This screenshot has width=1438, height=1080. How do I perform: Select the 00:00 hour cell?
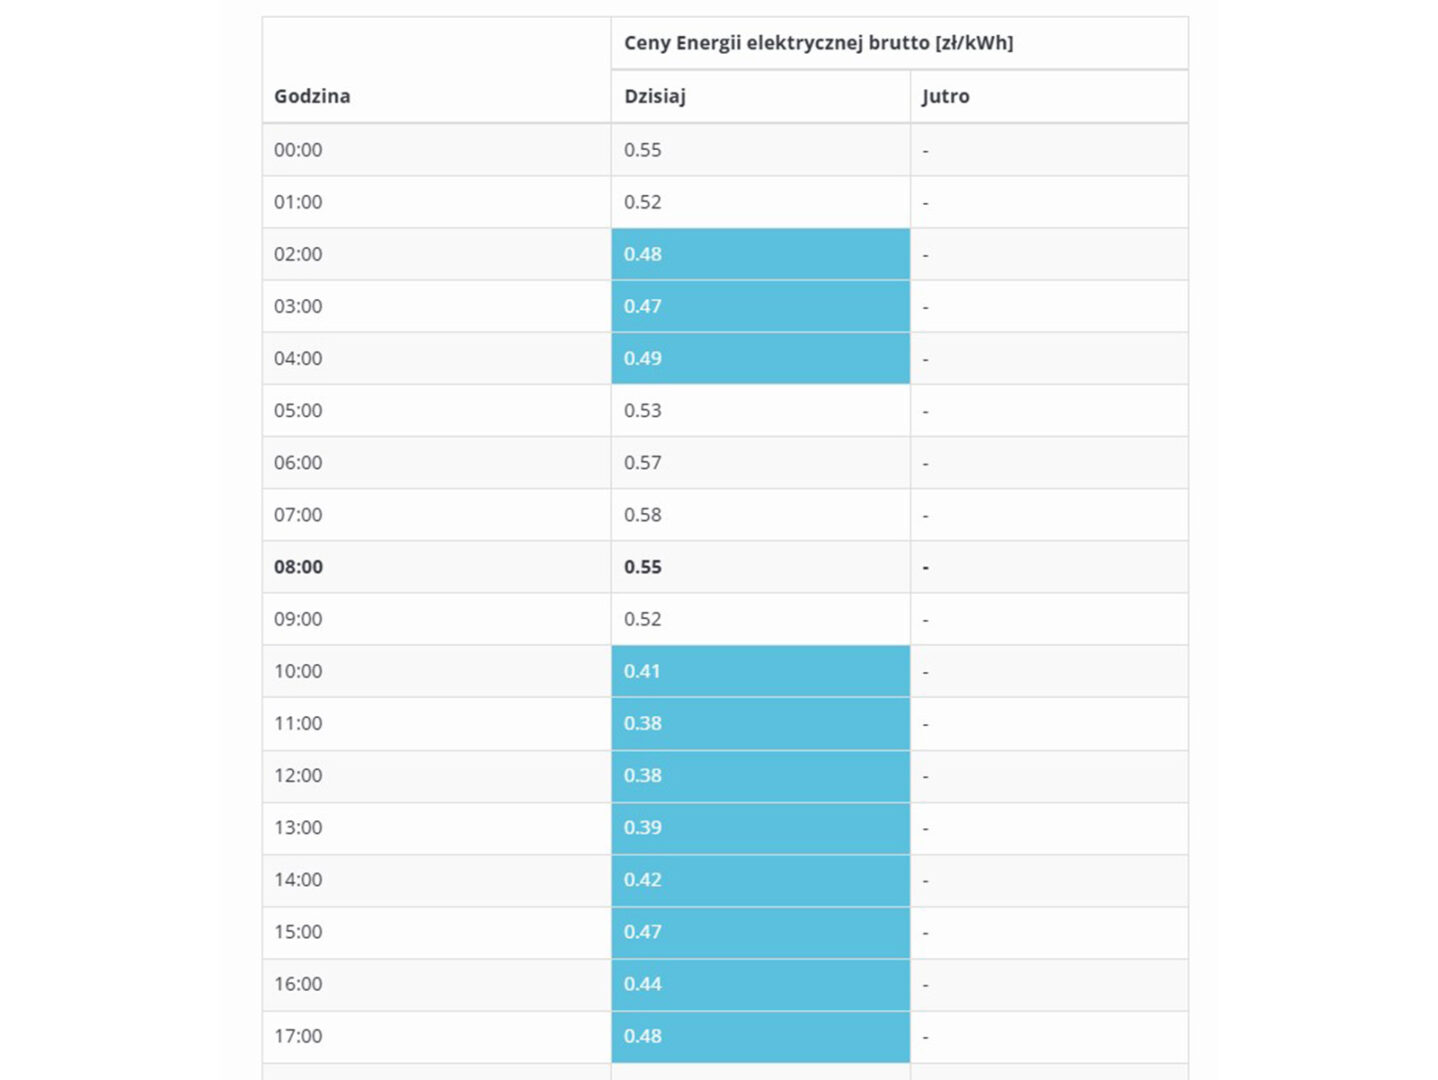298,150
